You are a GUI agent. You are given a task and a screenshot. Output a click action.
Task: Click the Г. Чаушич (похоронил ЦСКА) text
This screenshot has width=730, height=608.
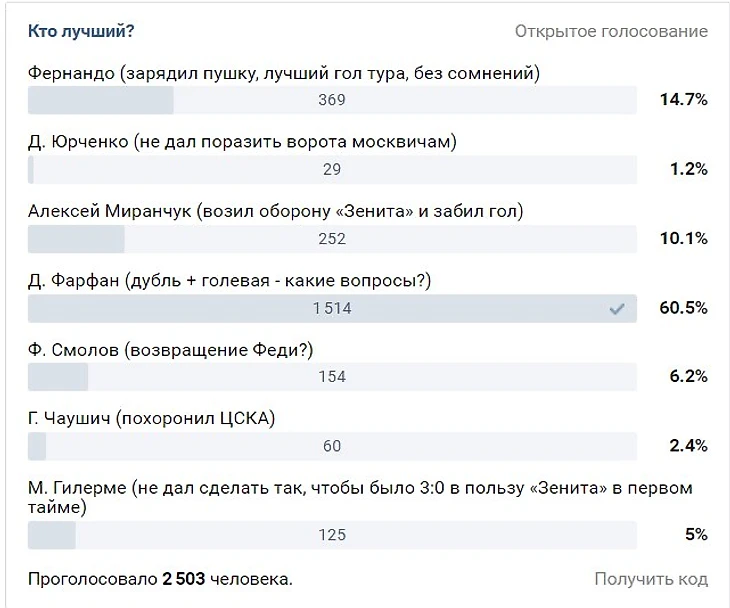[x=151, y=419]
